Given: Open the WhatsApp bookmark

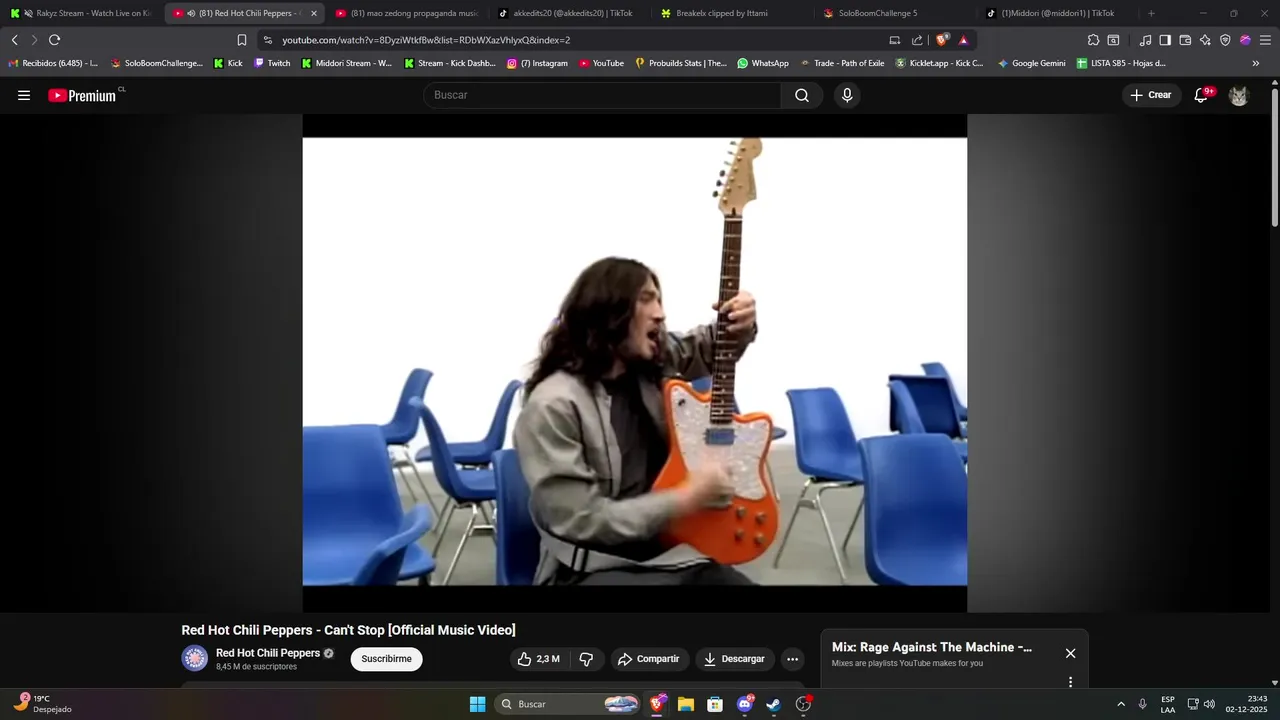Looking at the screenshot, I should [763, 63].
